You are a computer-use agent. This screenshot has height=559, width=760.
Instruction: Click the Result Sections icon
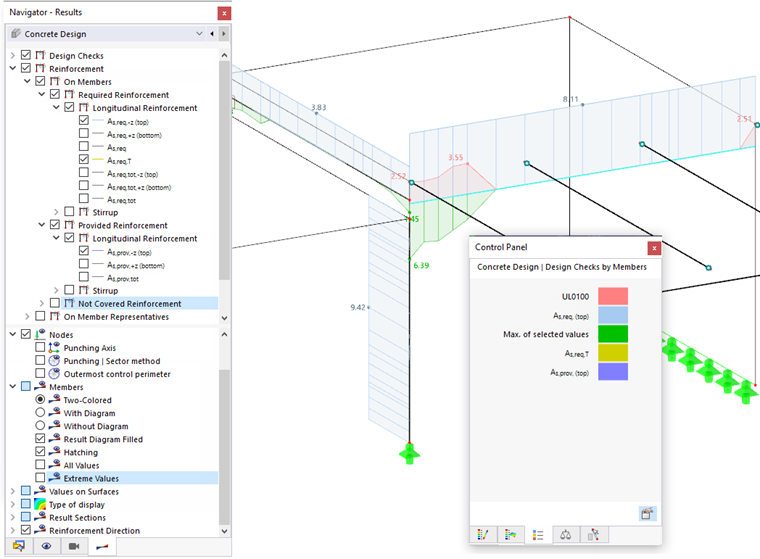tap(40, 517)
